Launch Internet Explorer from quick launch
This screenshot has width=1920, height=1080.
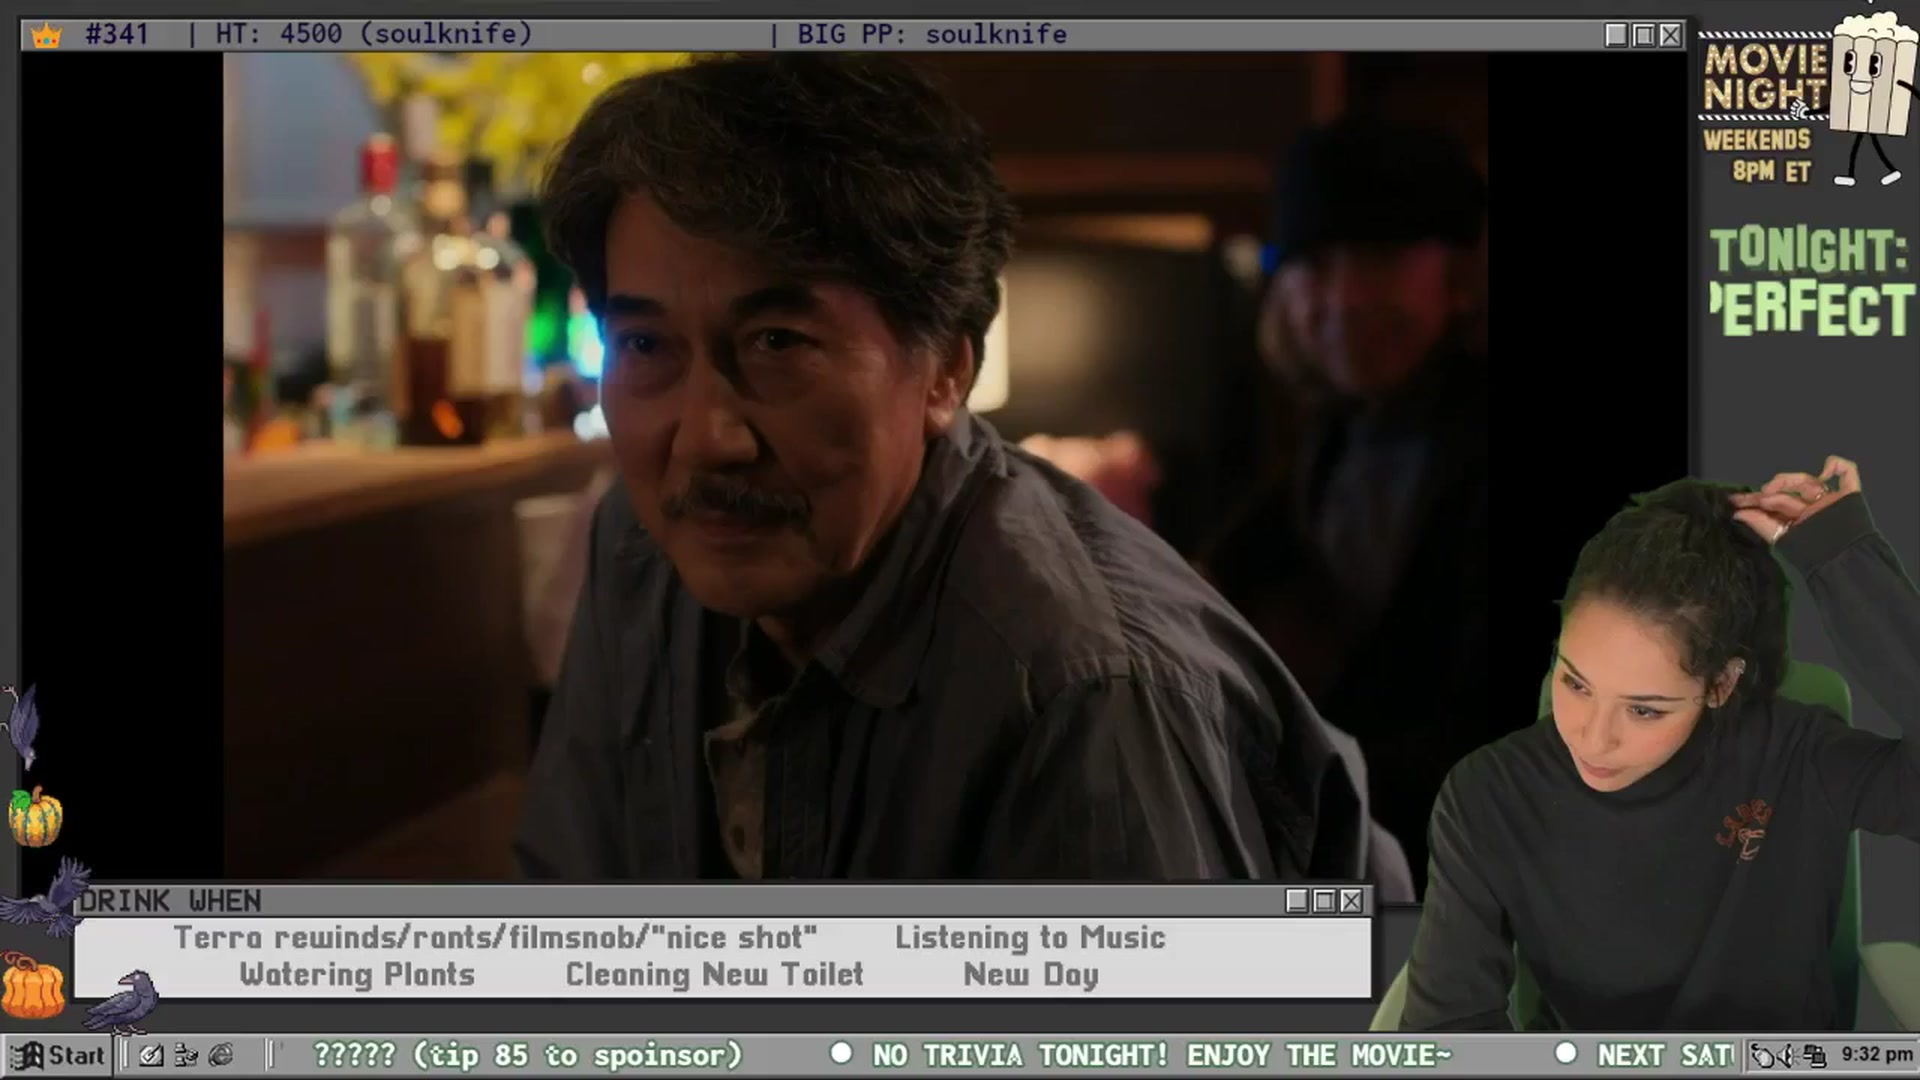point(221,1055)
